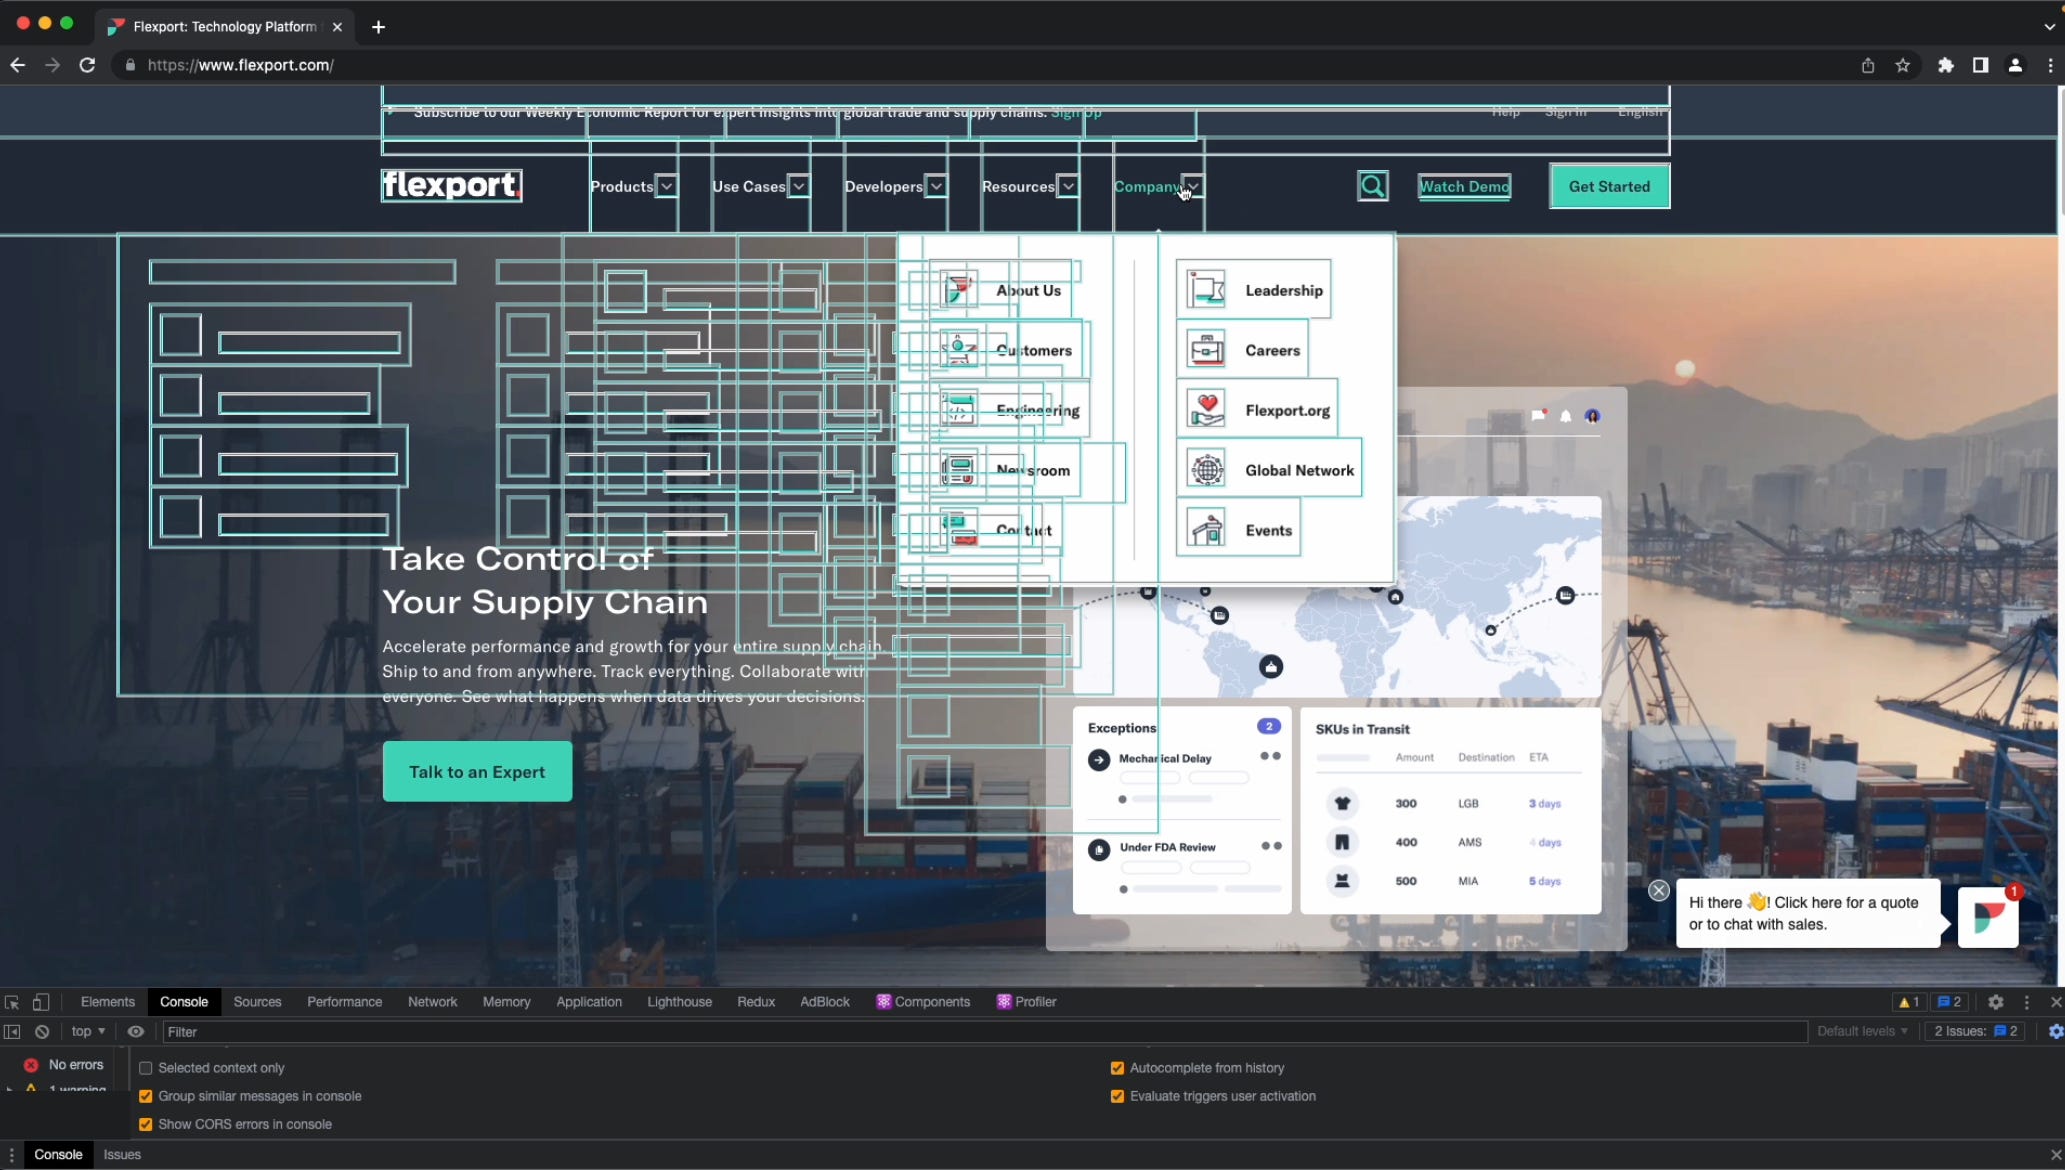Open a new browser tab
This screenshot has width=2065, height=1170.
[378, 27]
